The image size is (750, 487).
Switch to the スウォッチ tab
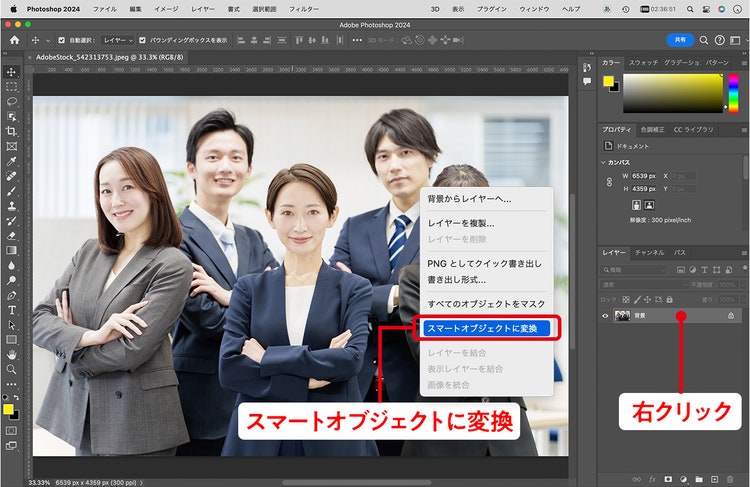pyautogui.click(x=643, y=63)
